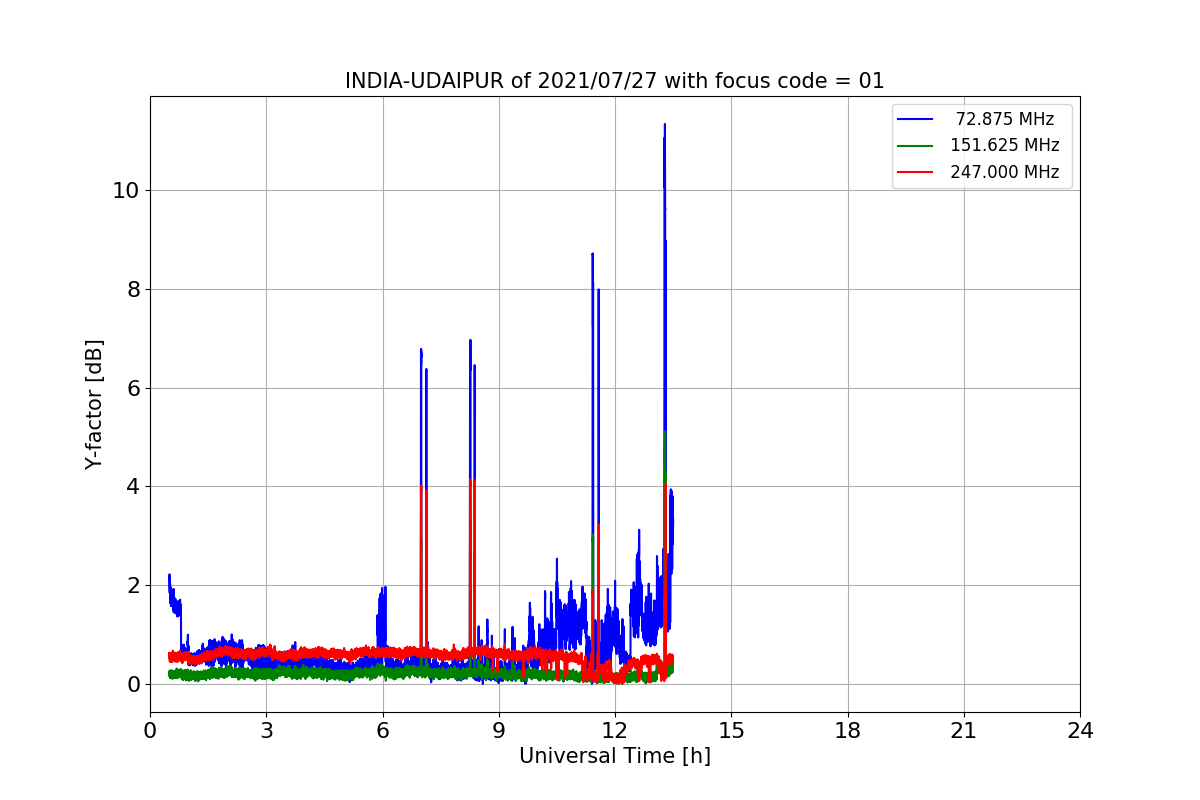Click y-axis tick label 6 on the y-axis
This screenshot has width=1200, height=800.
pyautogui.click(x=132, y=388)
